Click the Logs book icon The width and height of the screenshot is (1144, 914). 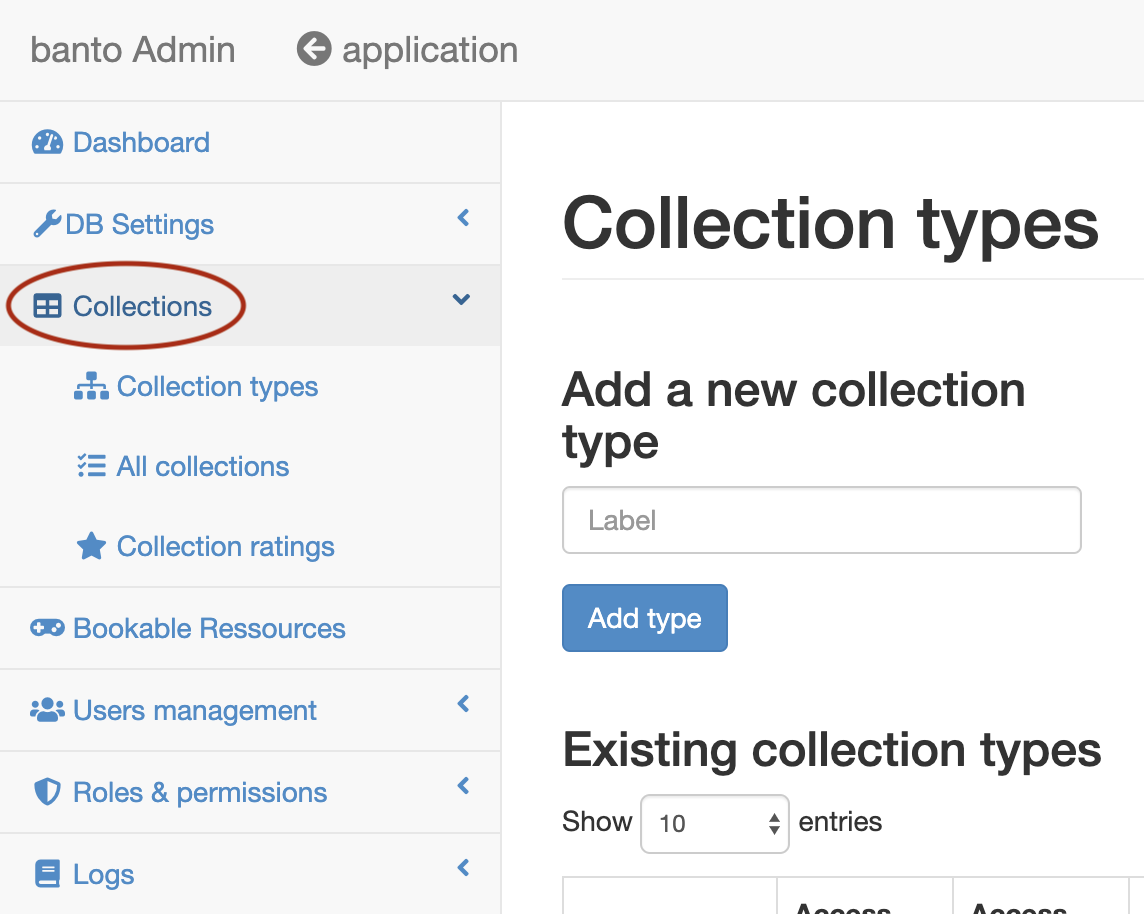[48, 873]
